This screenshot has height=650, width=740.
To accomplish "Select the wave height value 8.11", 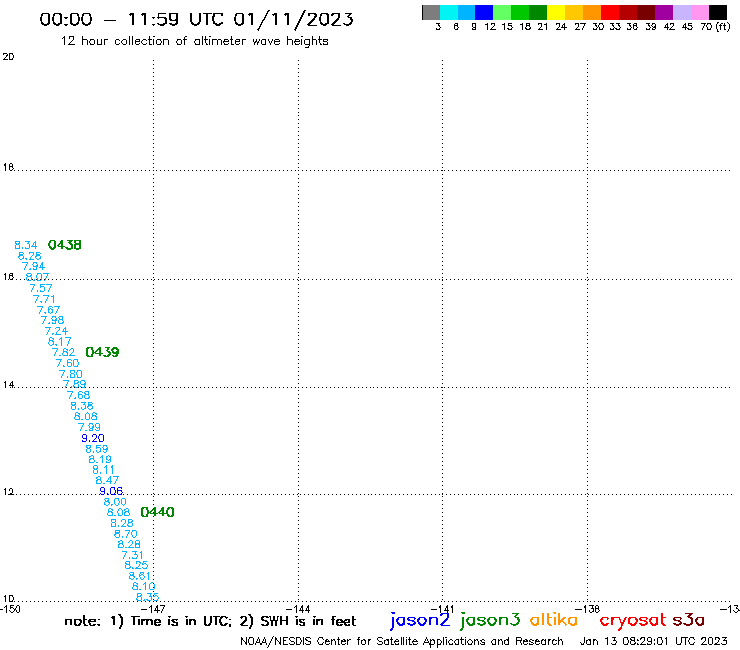I will tap(103, 470).
